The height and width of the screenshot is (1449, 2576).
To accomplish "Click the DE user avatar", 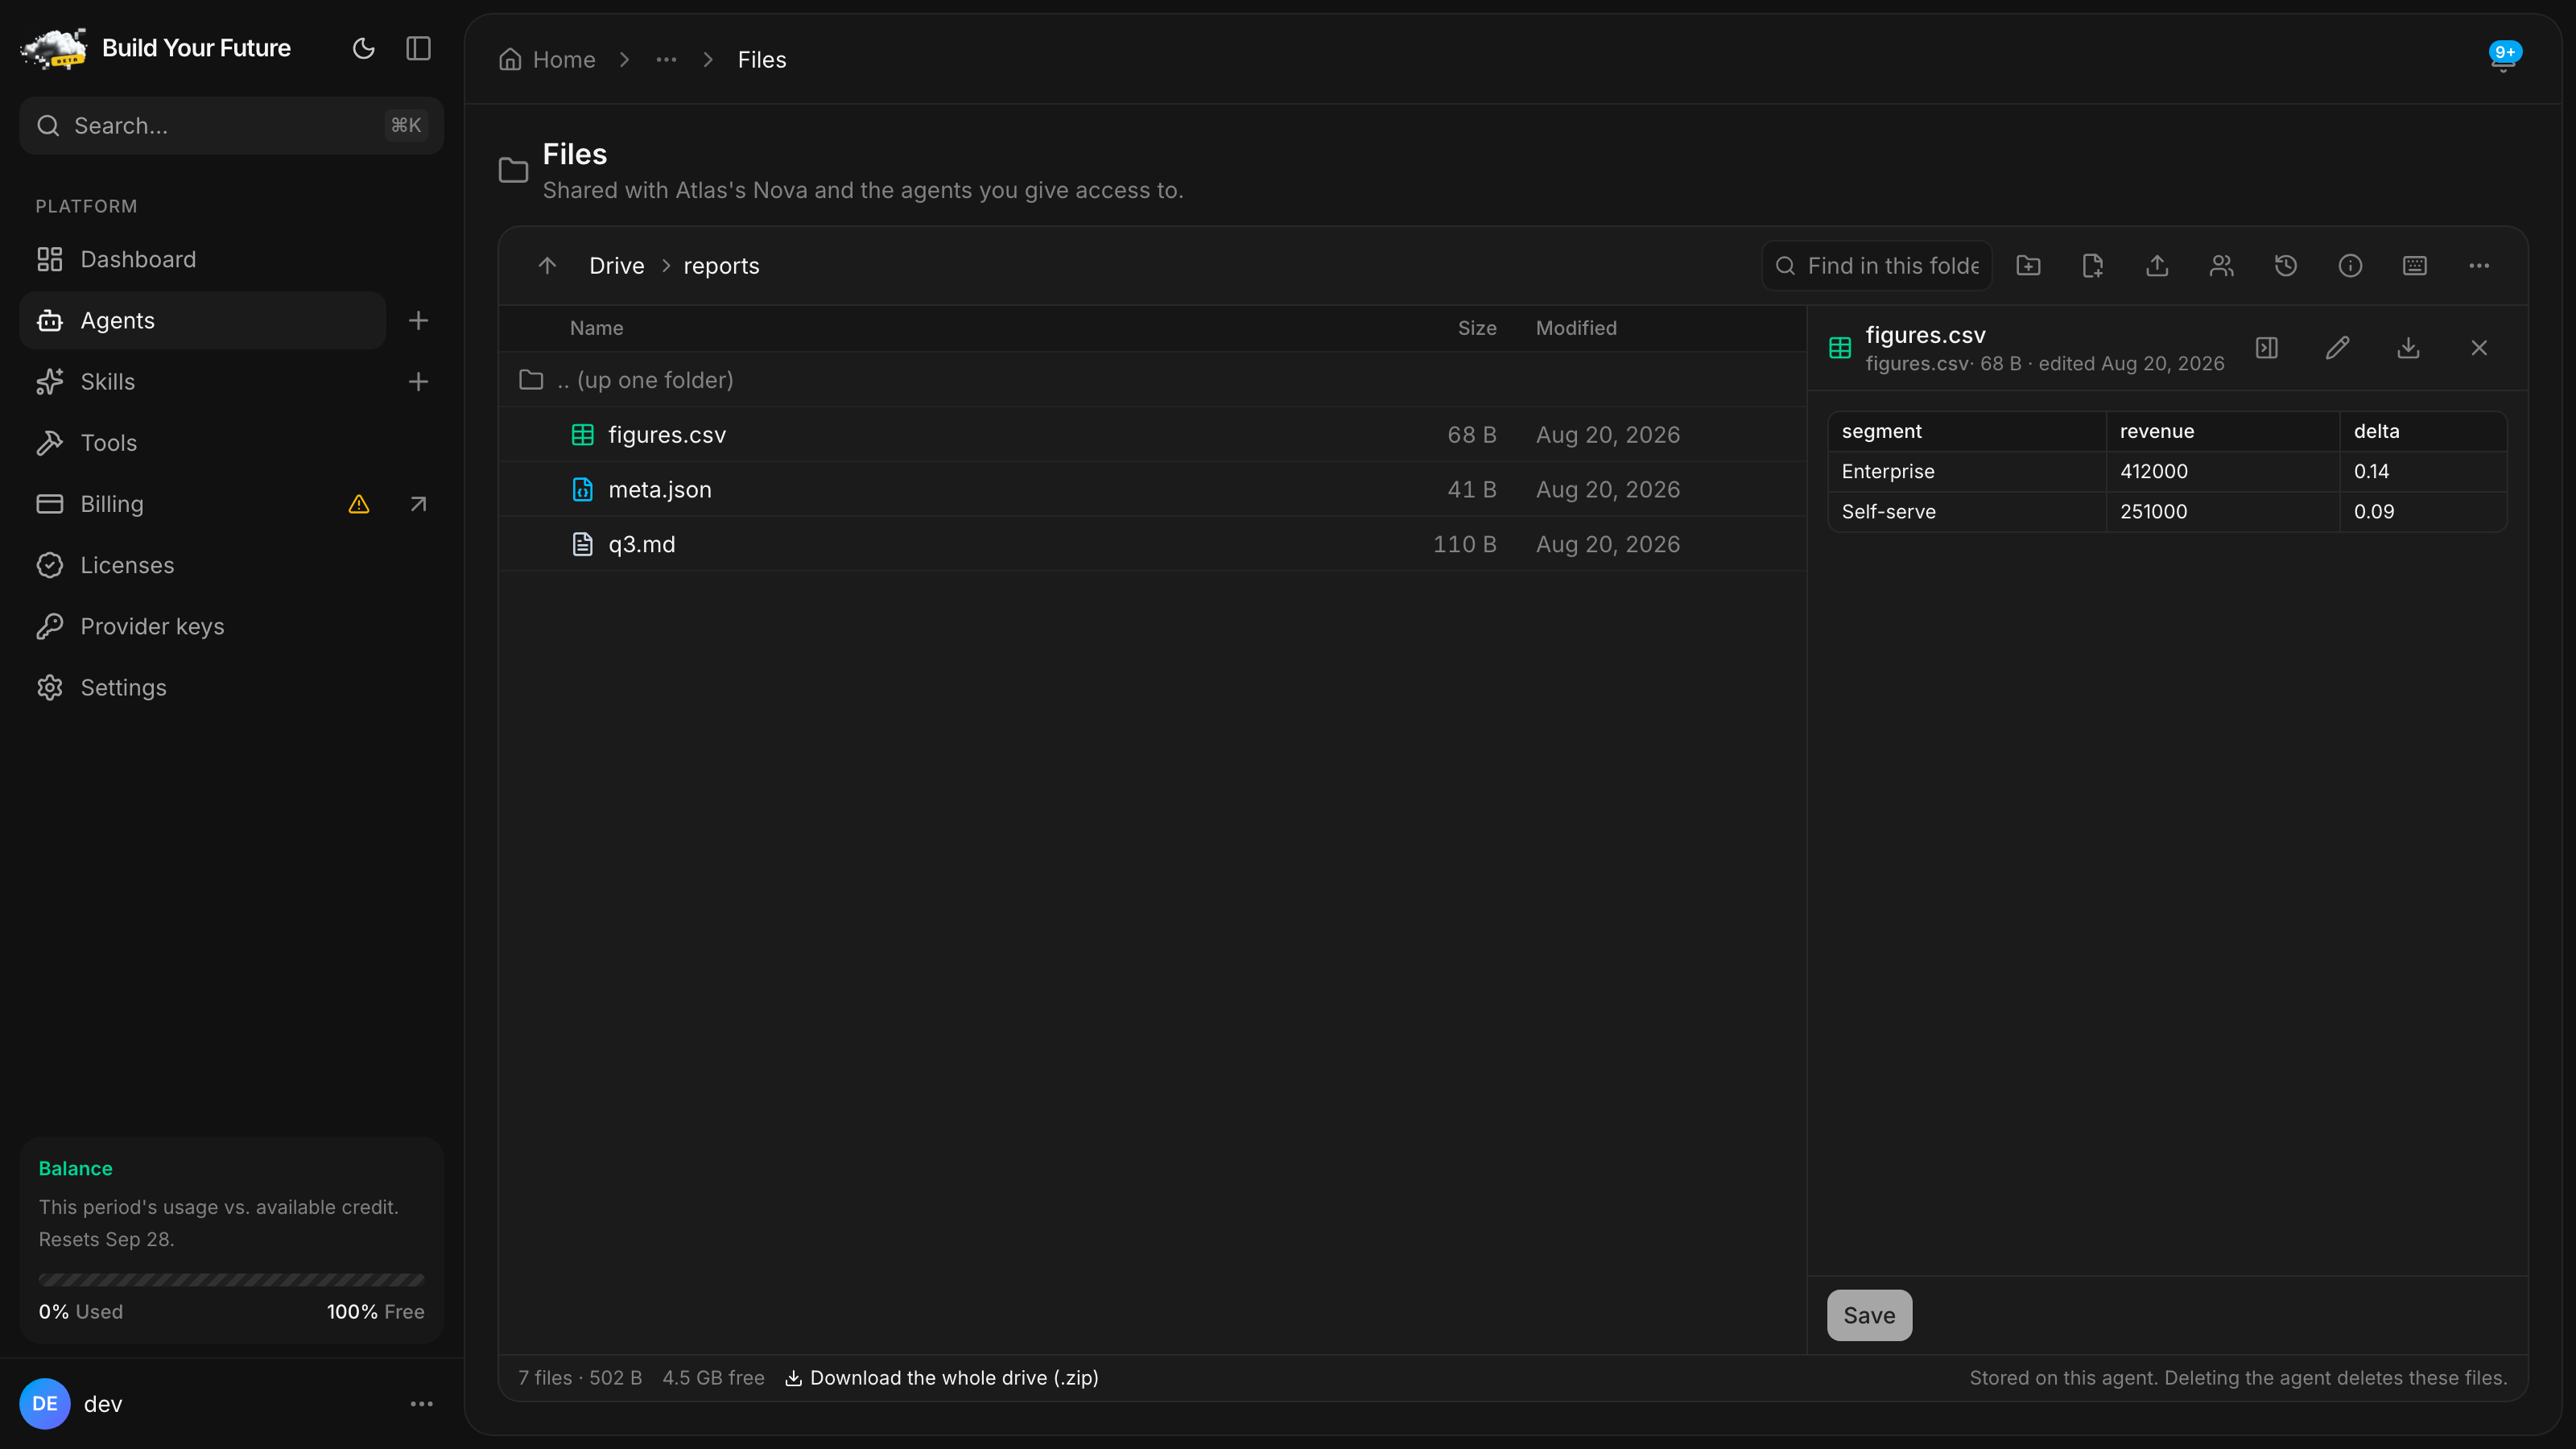I will coord(45,1404).
